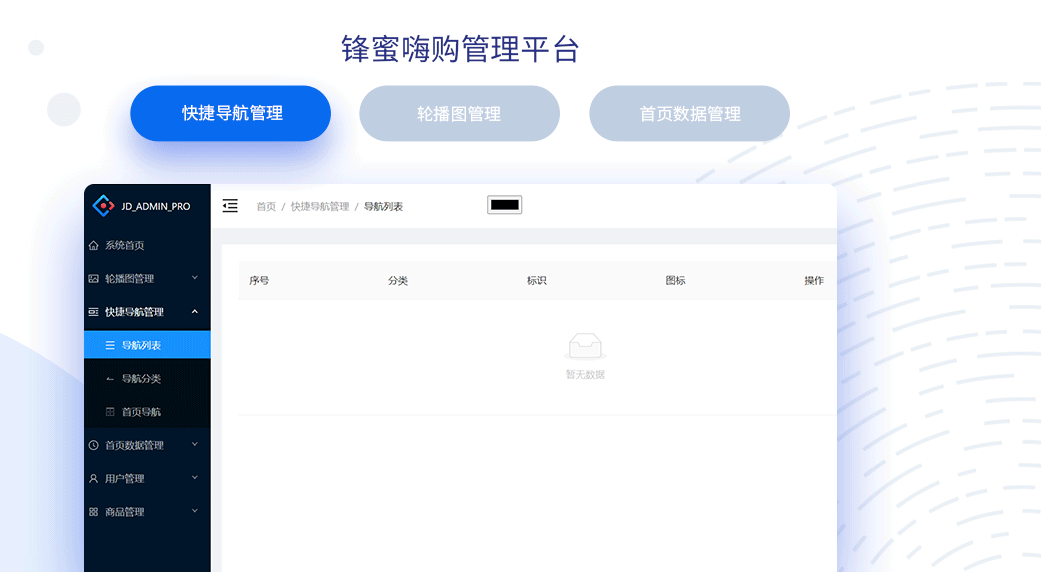1041x572 pixels.
Task: Expand the 商品管理 submenu chevron
Action: pos(195,511)
